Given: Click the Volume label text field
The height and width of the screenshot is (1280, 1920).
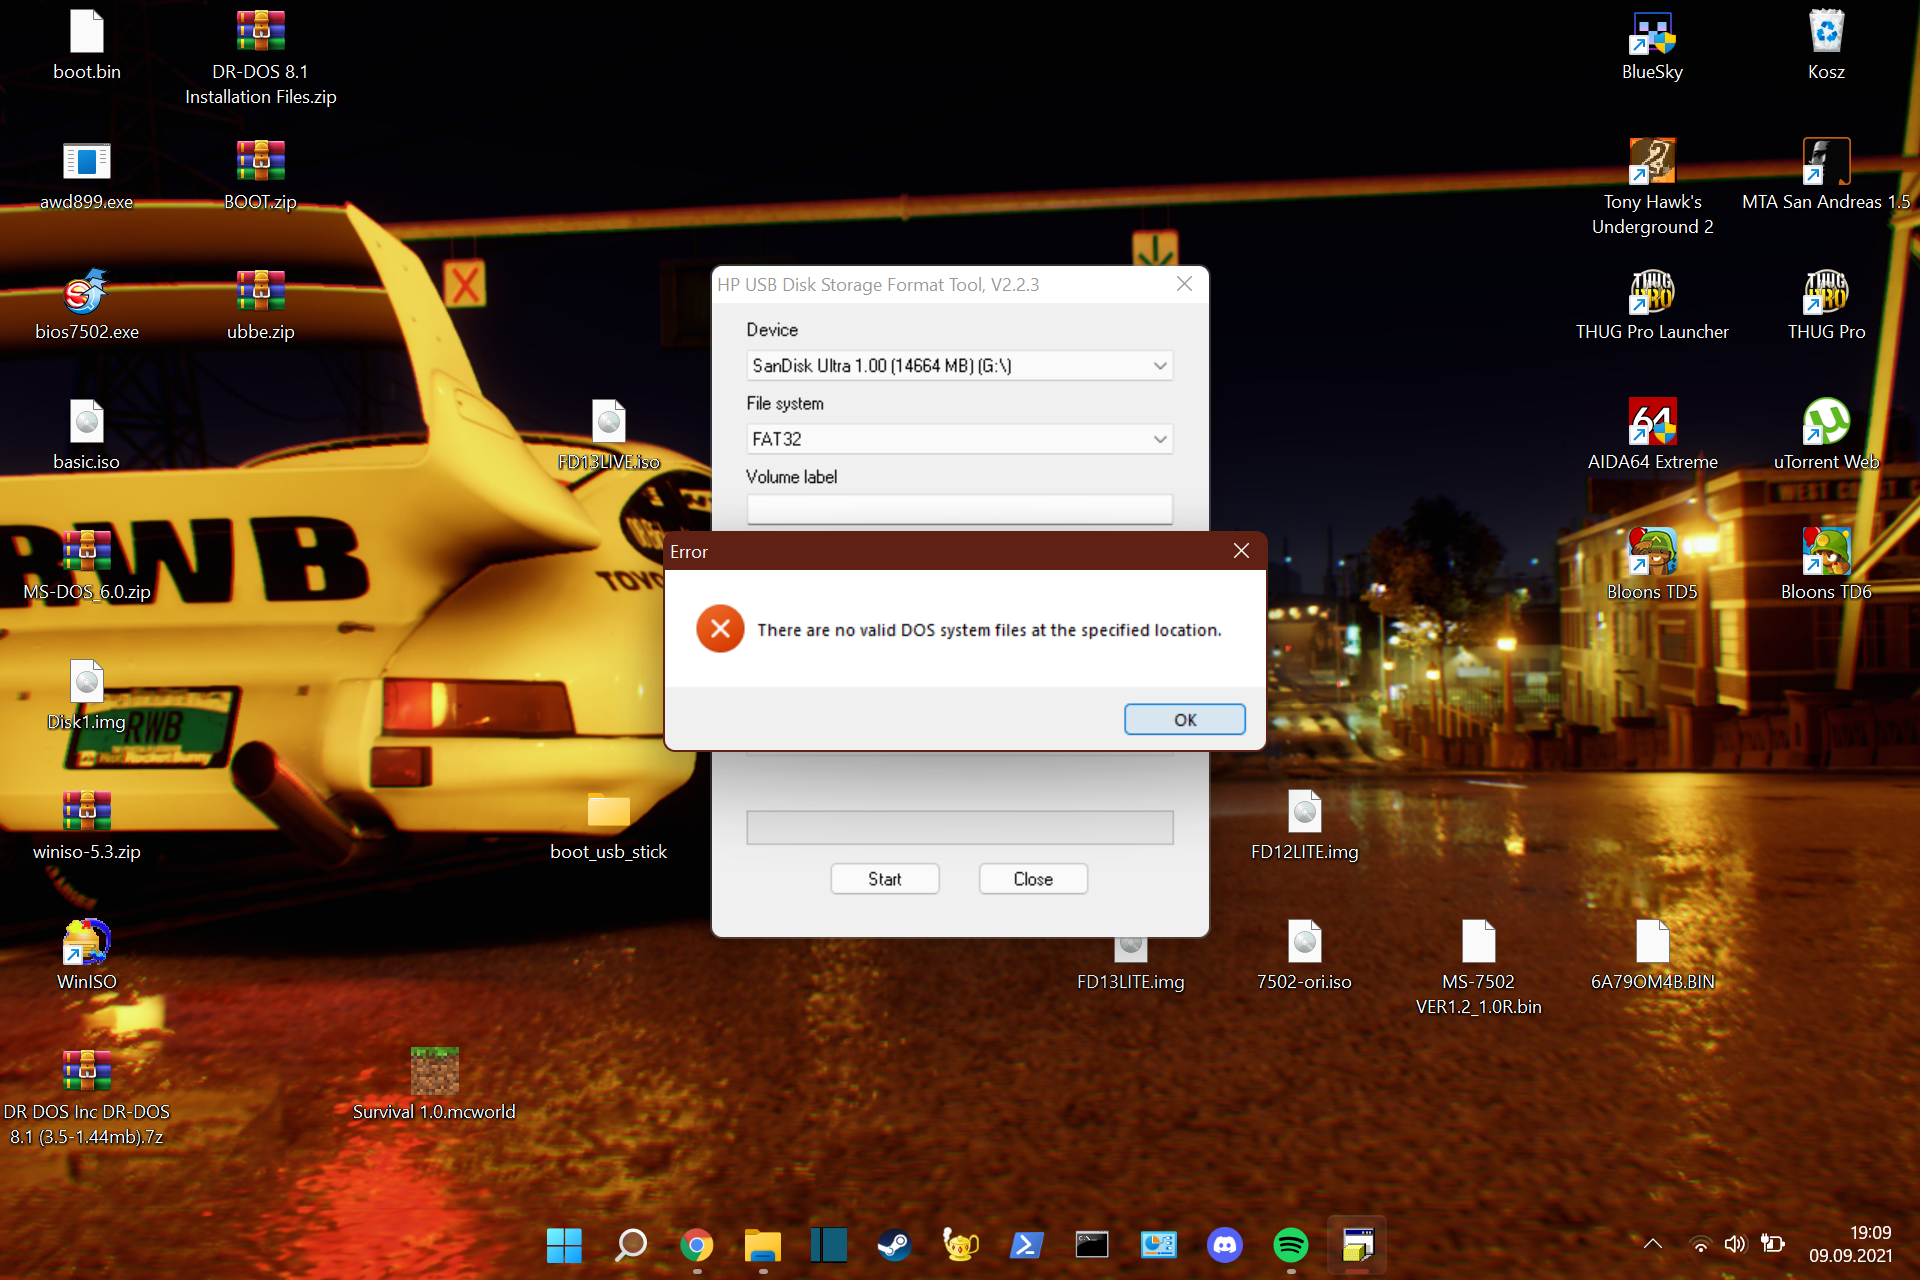Looking at the screenshot, I should coord(960,510).
